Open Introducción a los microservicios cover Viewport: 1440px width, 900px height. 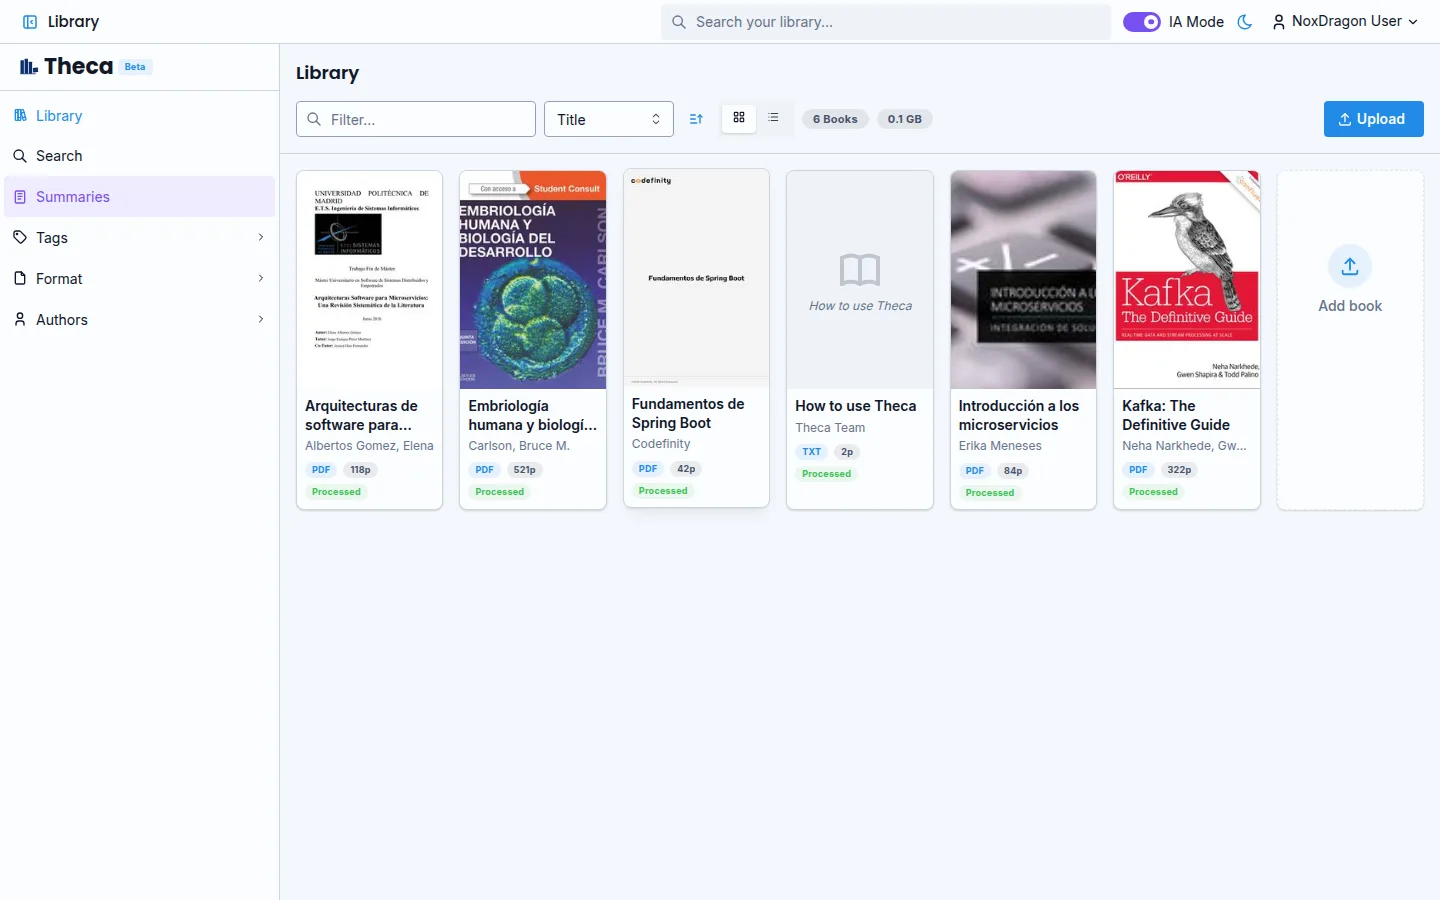click(x=1023, y=280)
